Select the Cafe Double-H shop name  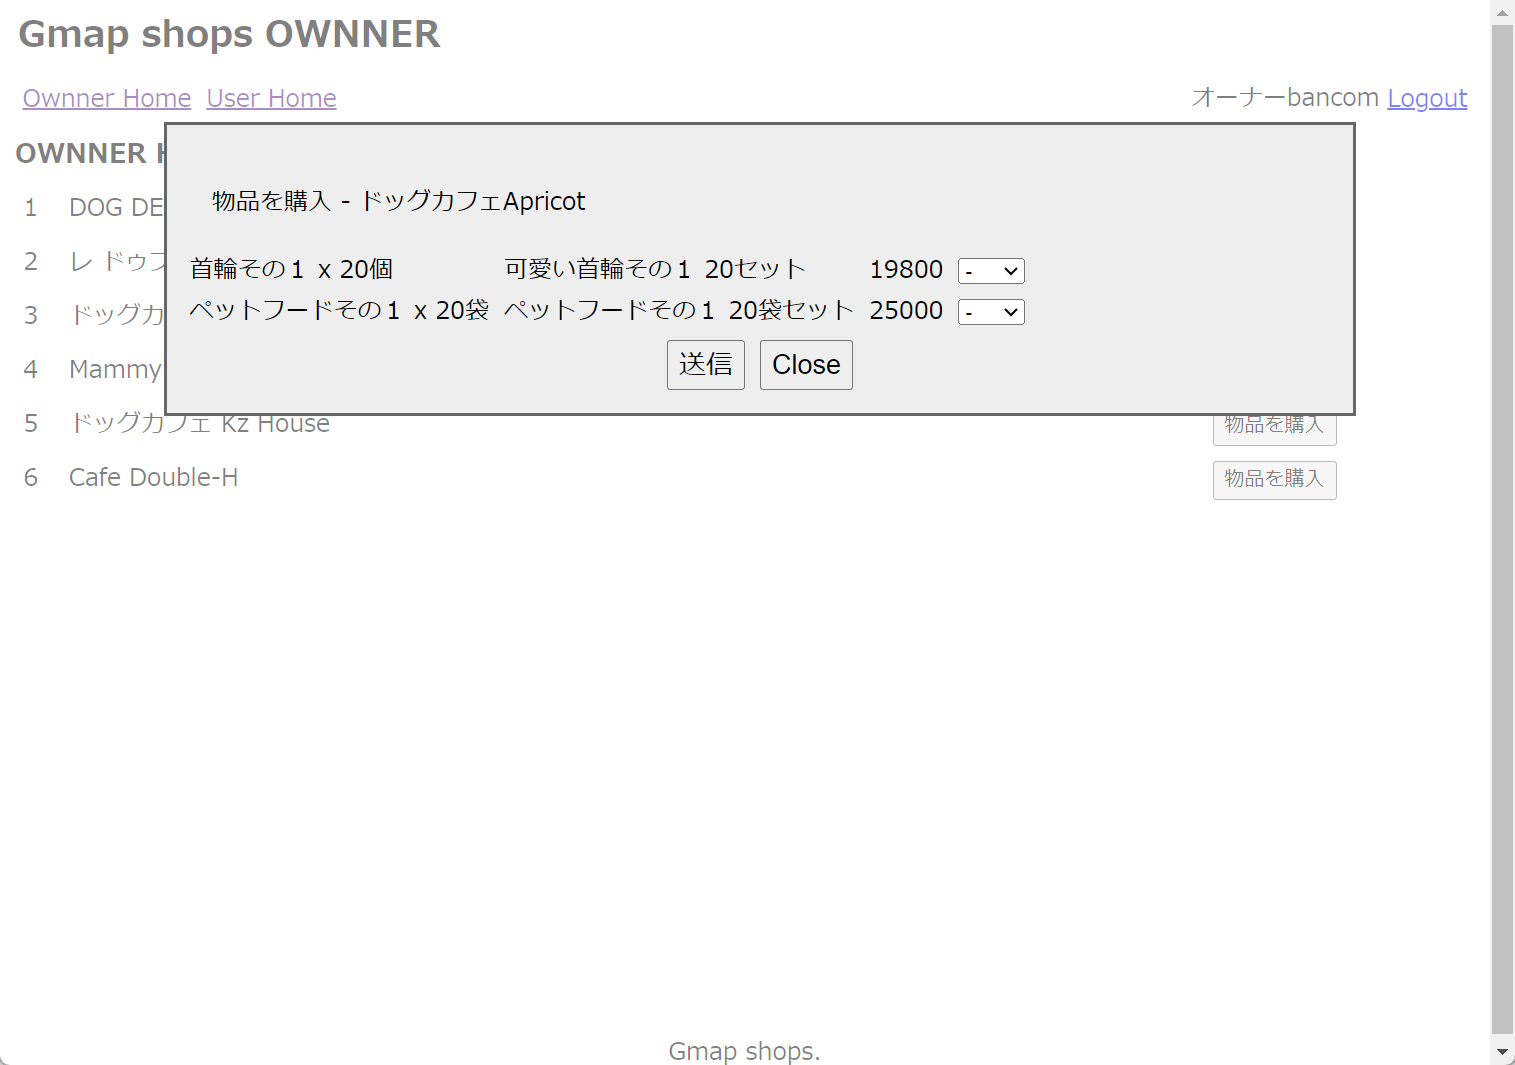[153, 478]
